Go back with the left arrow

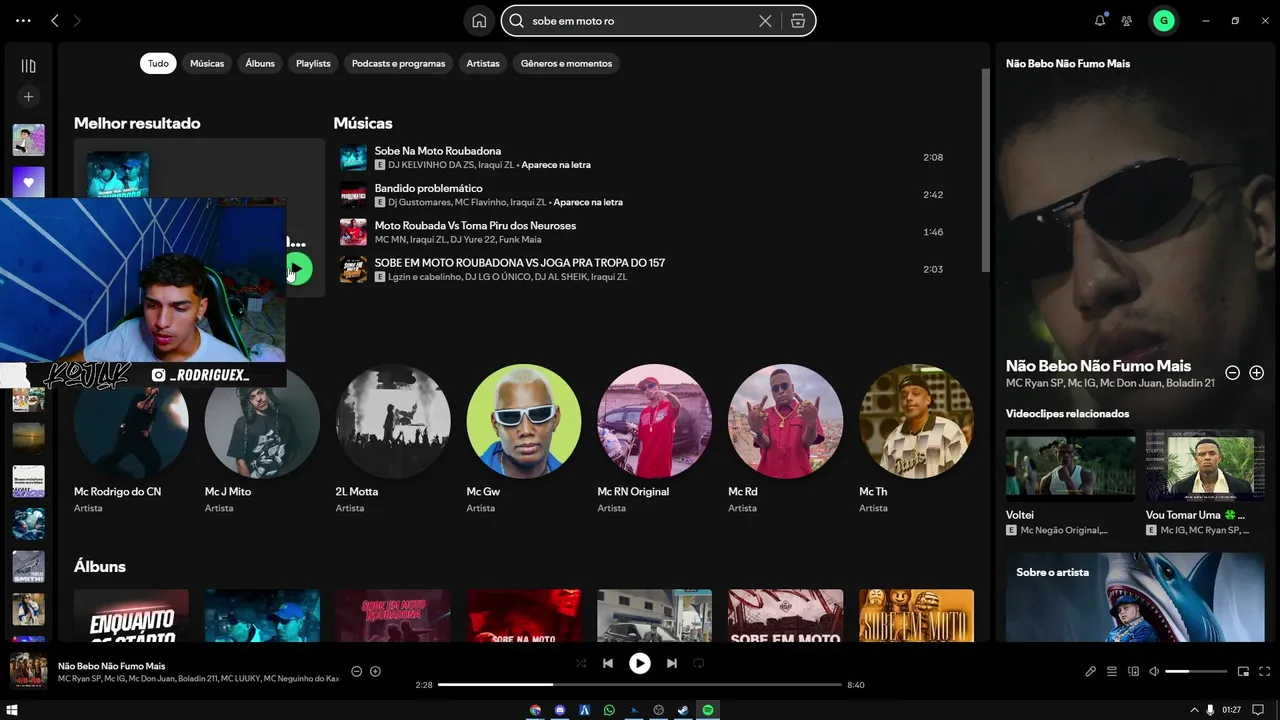(x=55, y=20)
